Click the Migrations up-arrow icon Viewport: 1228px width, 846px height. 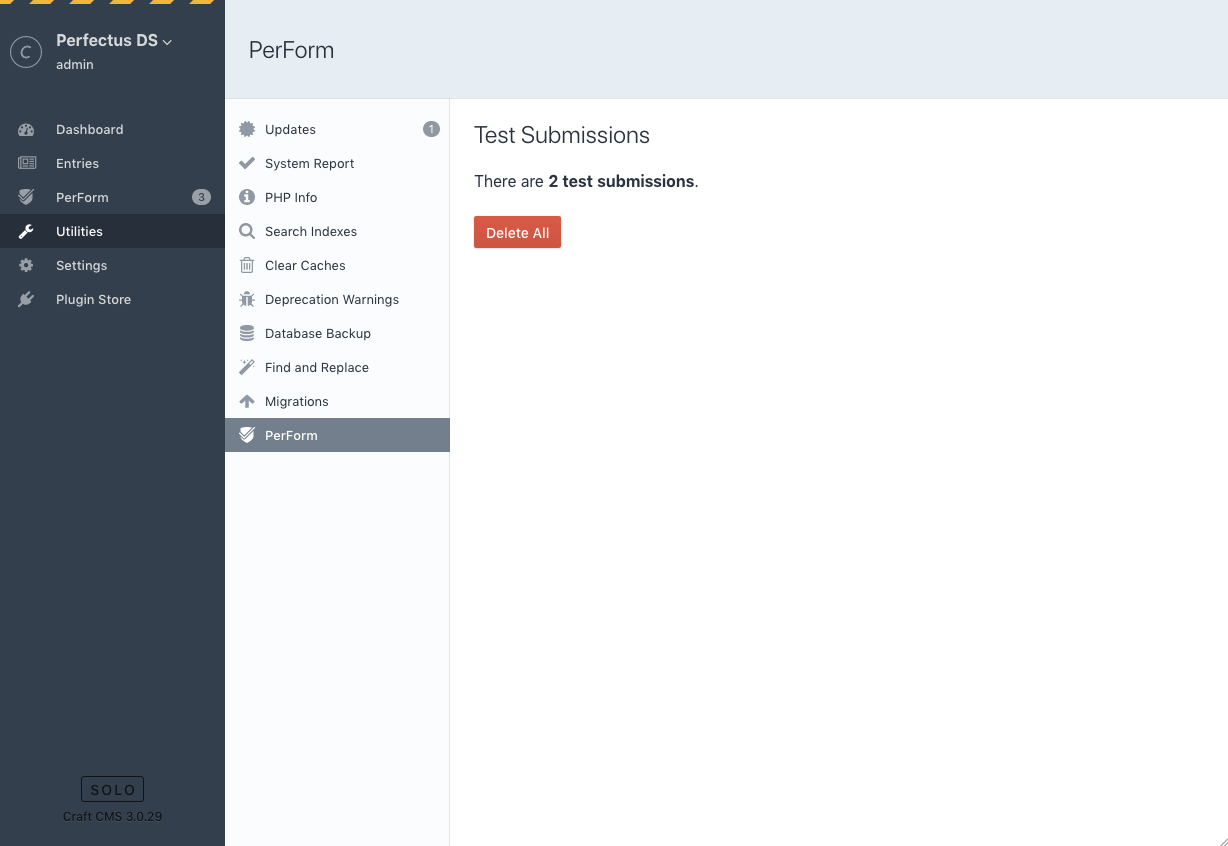[x=247, y=402]
